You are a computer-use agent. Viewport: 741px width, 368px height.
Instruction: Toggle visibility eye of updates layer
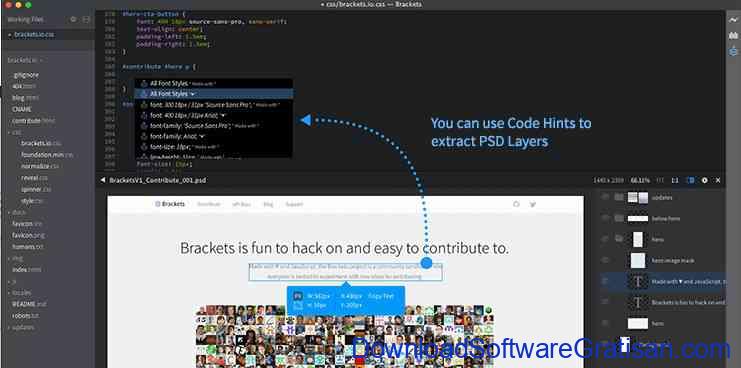pyautogui.click(x=604, y=197)
